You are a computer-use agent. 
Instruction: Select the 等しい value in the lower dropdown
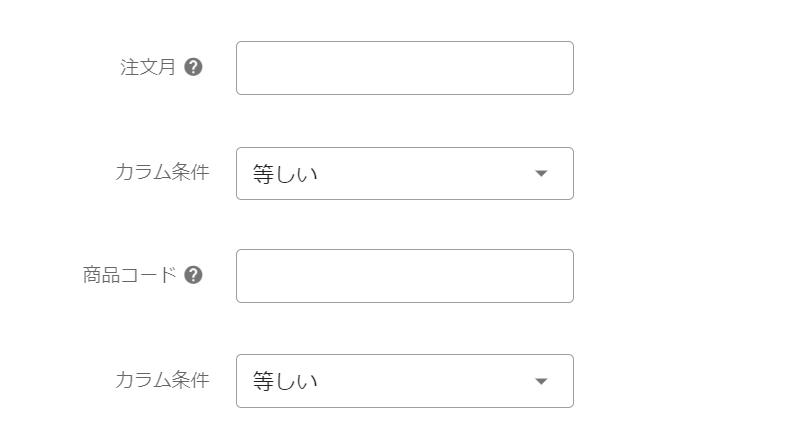(x=285, y=382)
